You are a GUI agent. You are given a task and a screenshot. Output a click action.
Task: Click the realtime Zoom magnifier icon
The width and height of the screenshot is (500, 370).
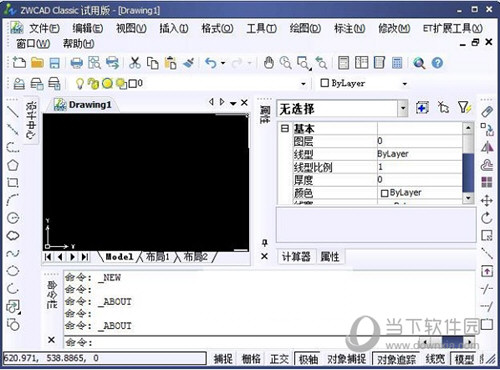[286, 63]
